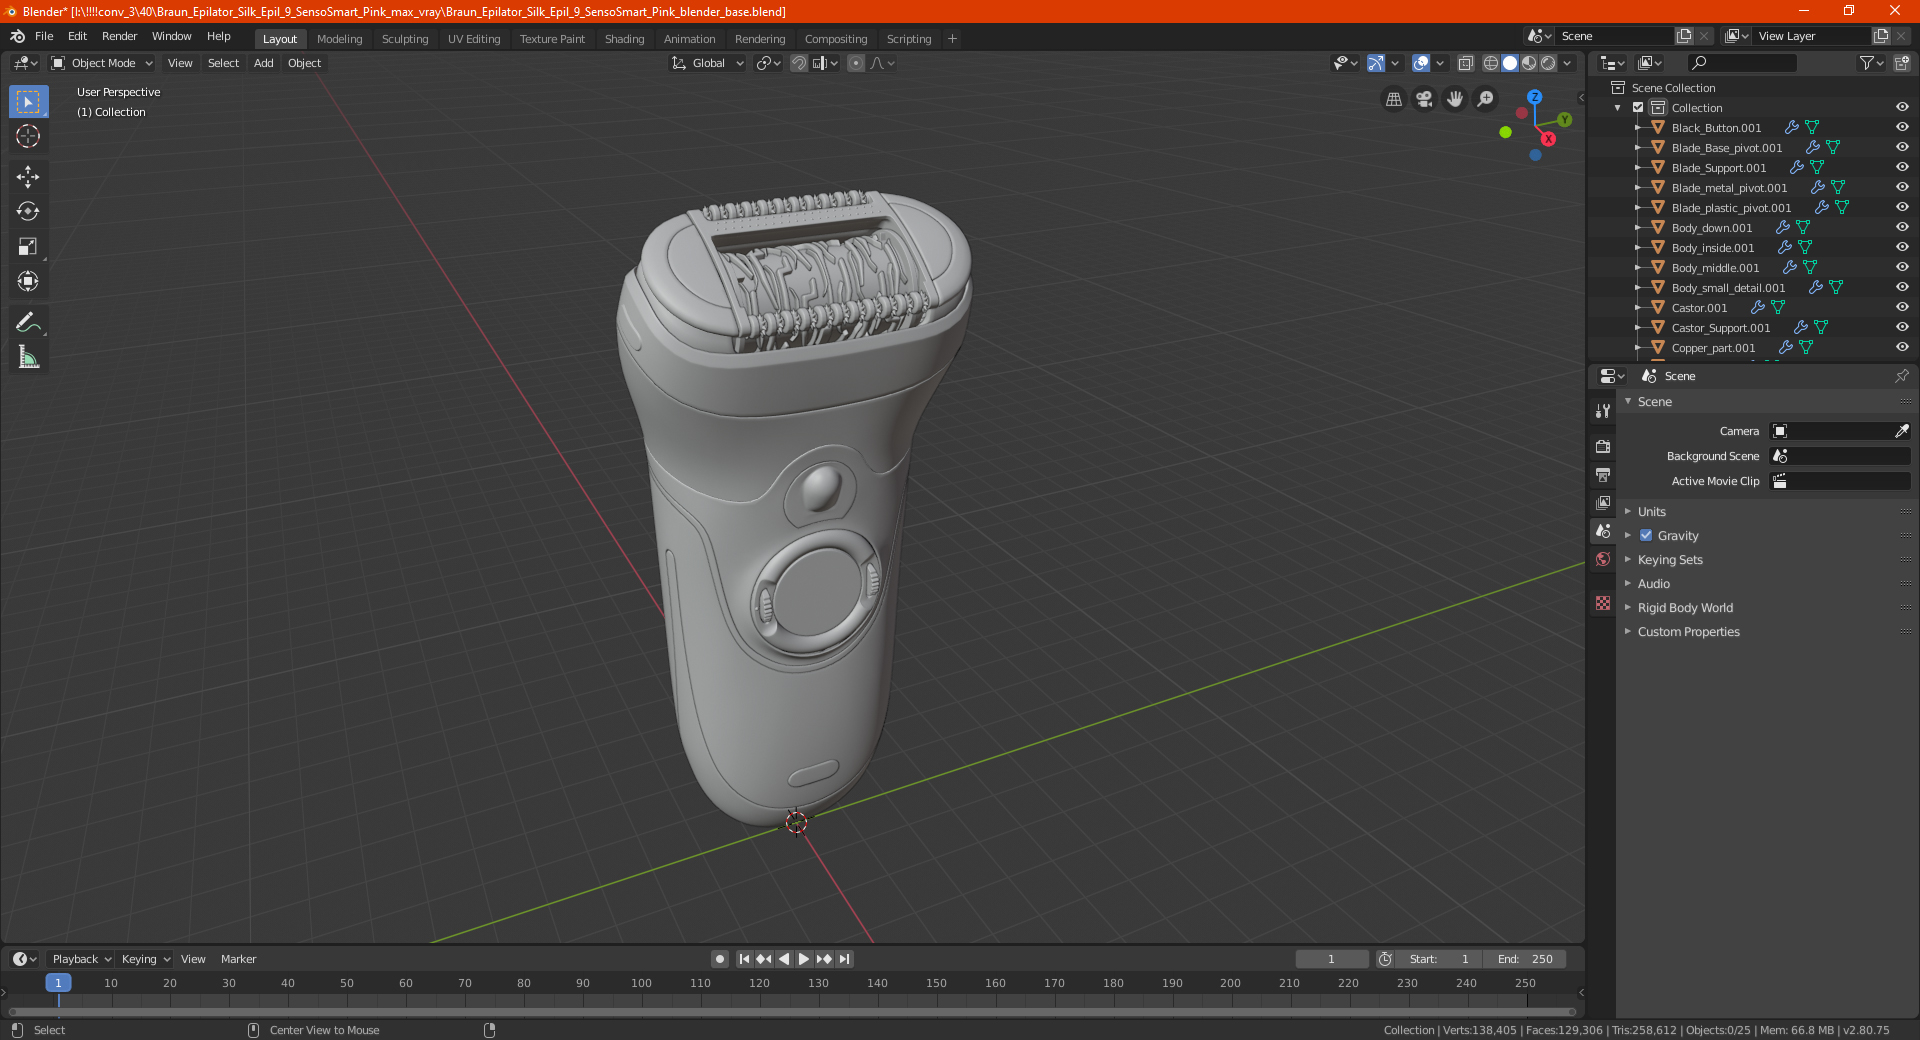
Task: Switch to orthographic/perspective grid icon
Action: [x=1393, y=99]
